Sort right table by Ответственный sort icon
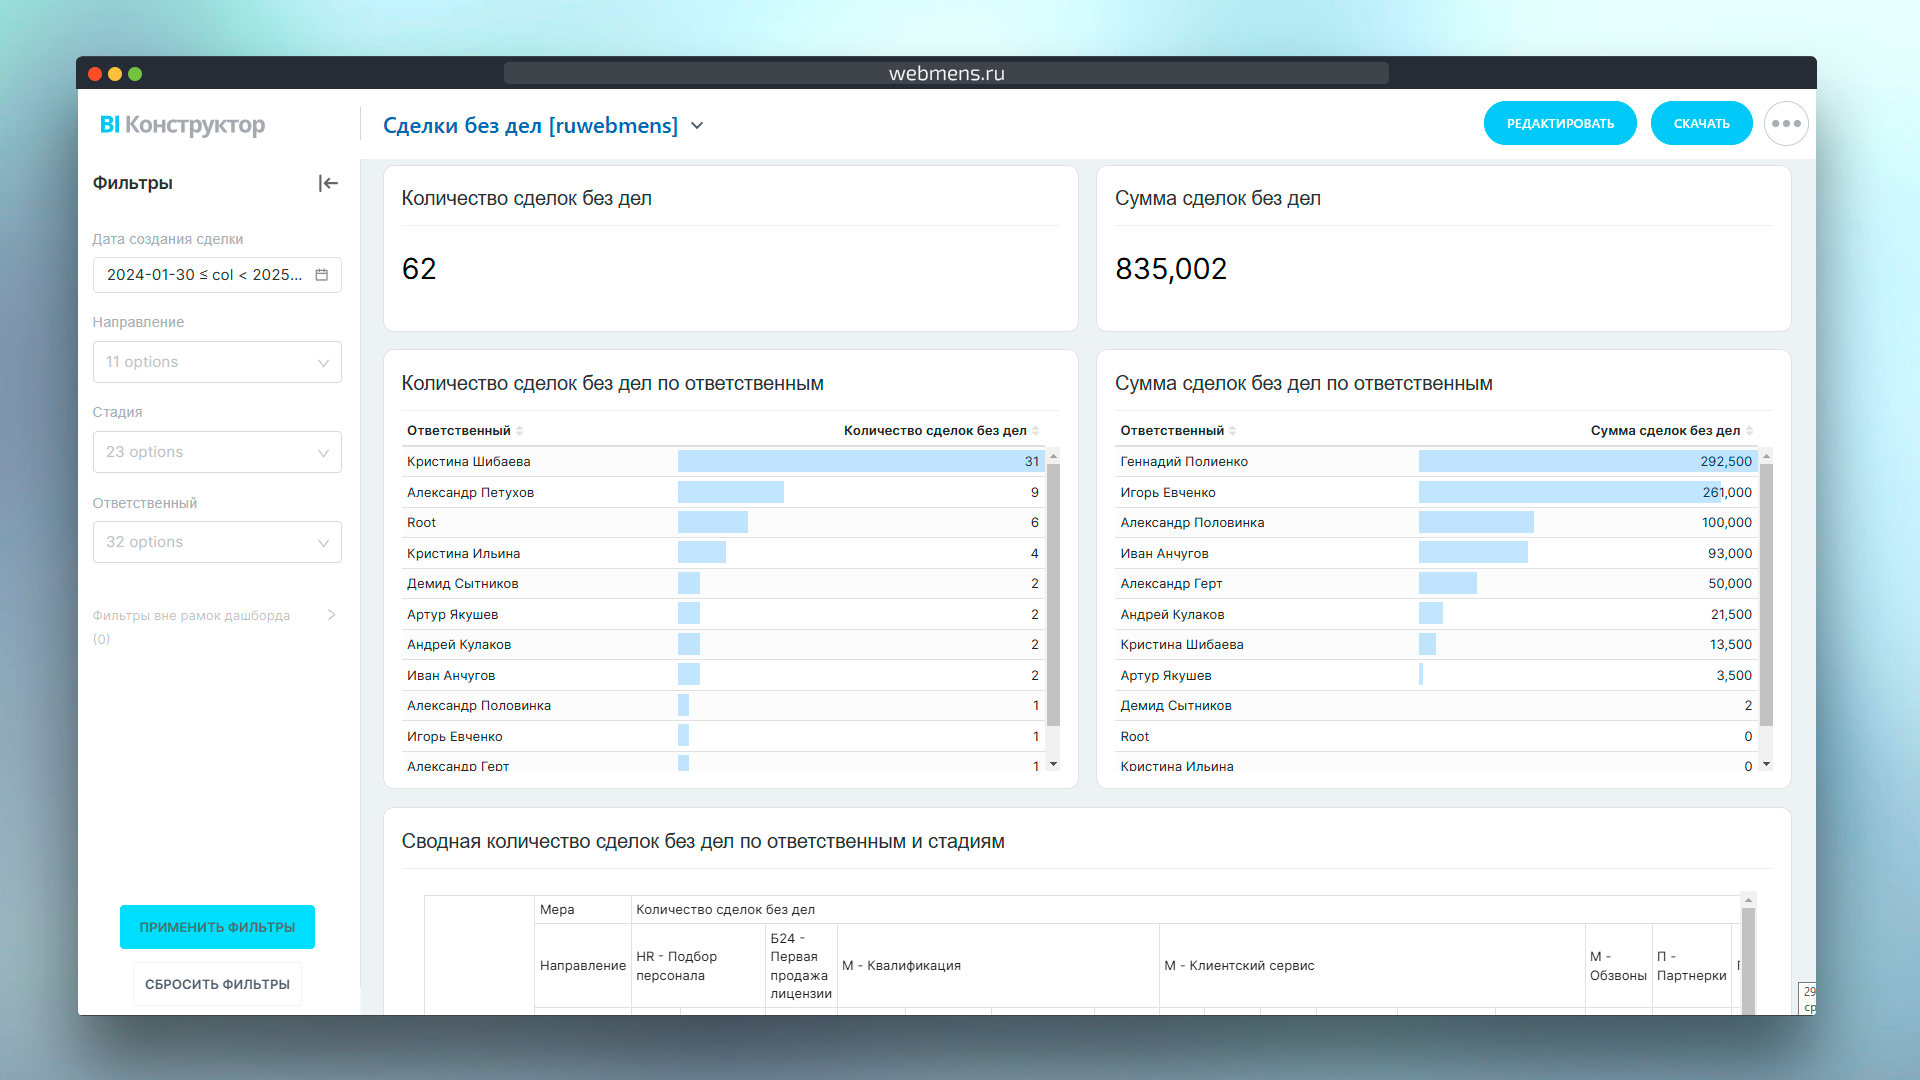Screen dimensions: 1920x1080 pyautogui.click(x=1233, y=431)
